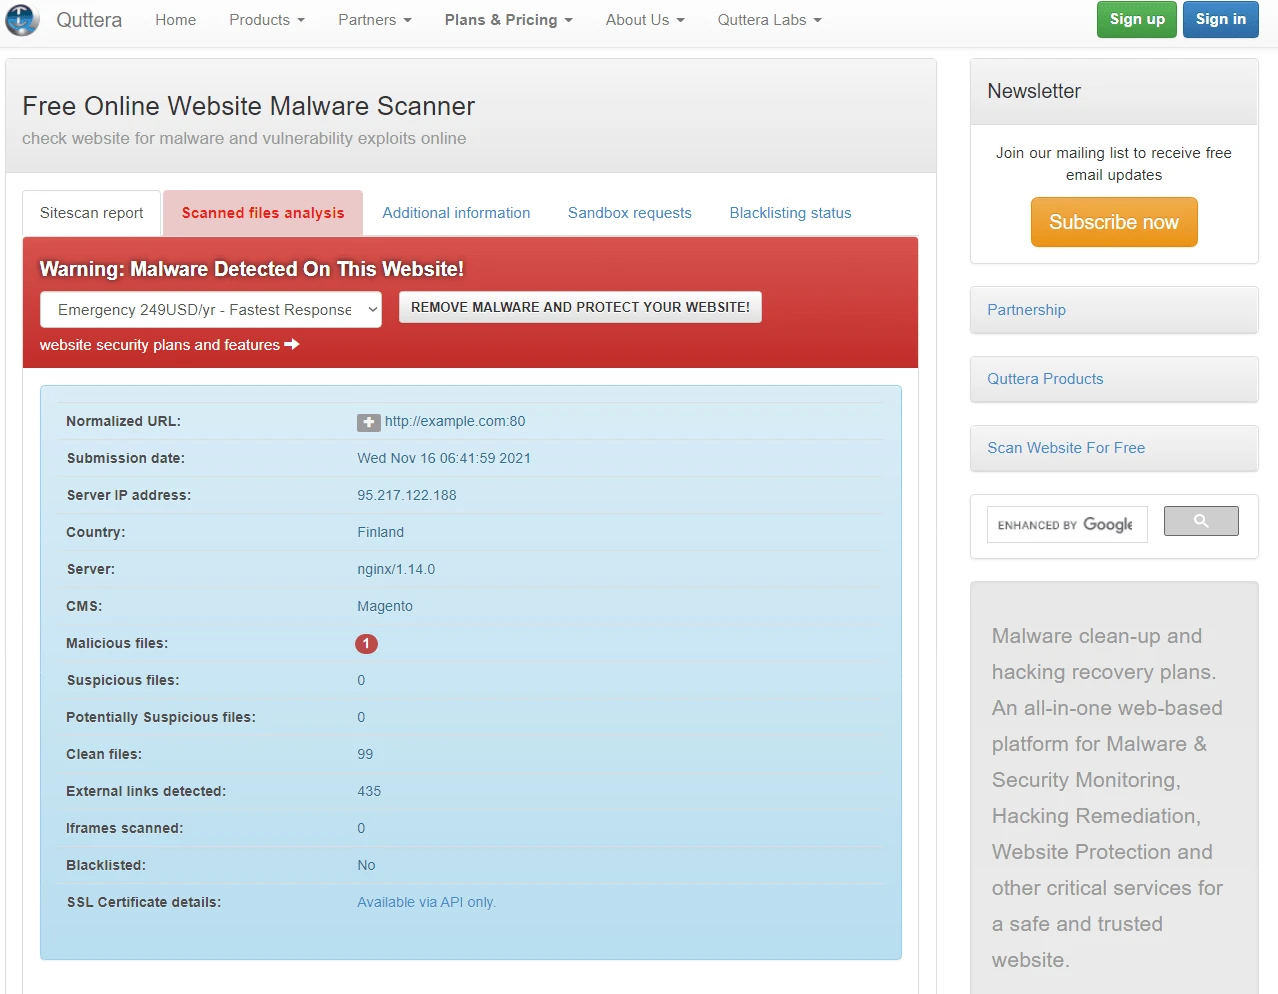Open the Products dropdown menu
Viewport: 1278px width, 994px height.
pos(266,20)
